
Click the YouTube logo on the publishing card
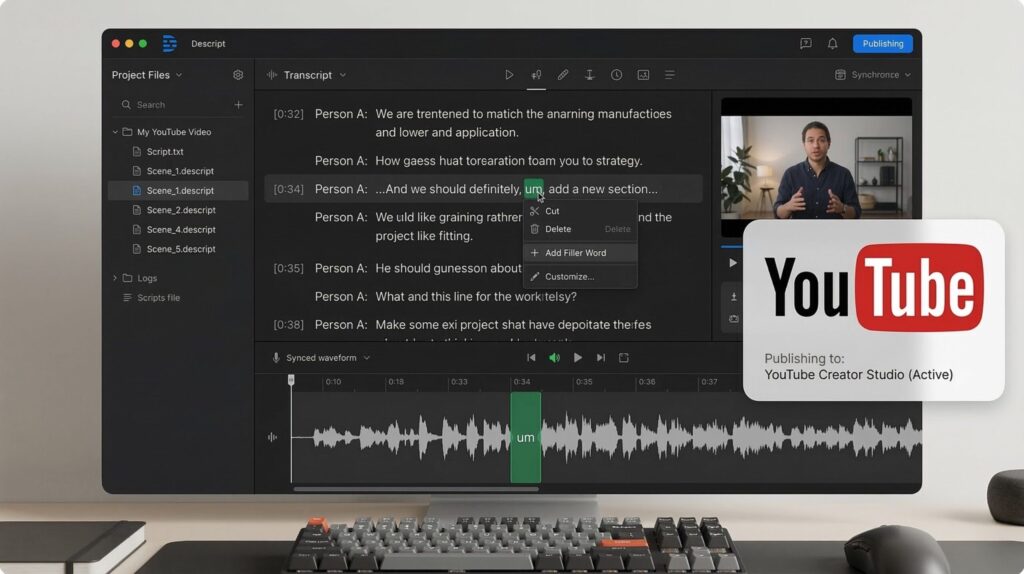pos(874,287)
